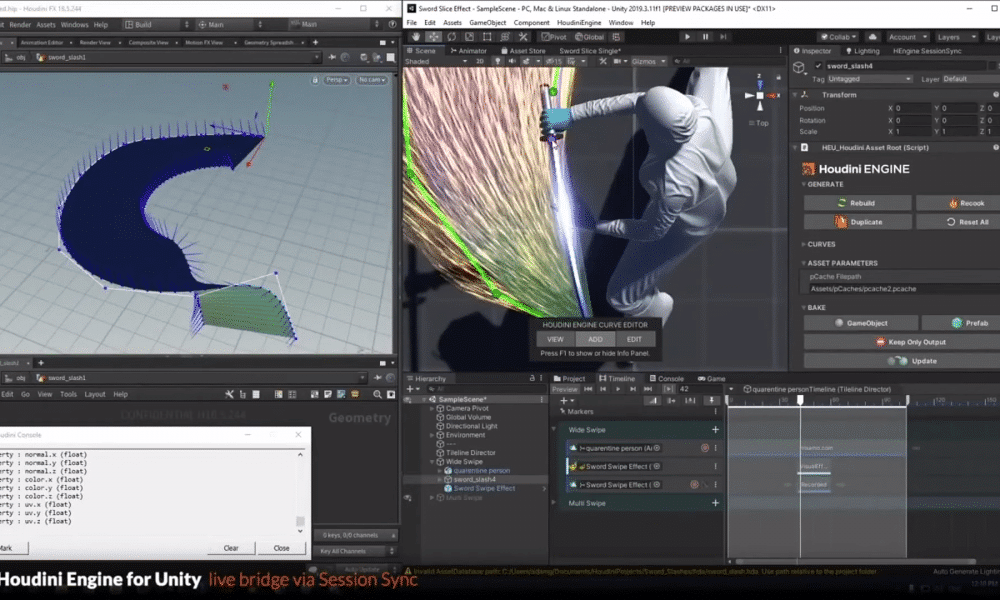Click the cloud services icon

point(872,37)
